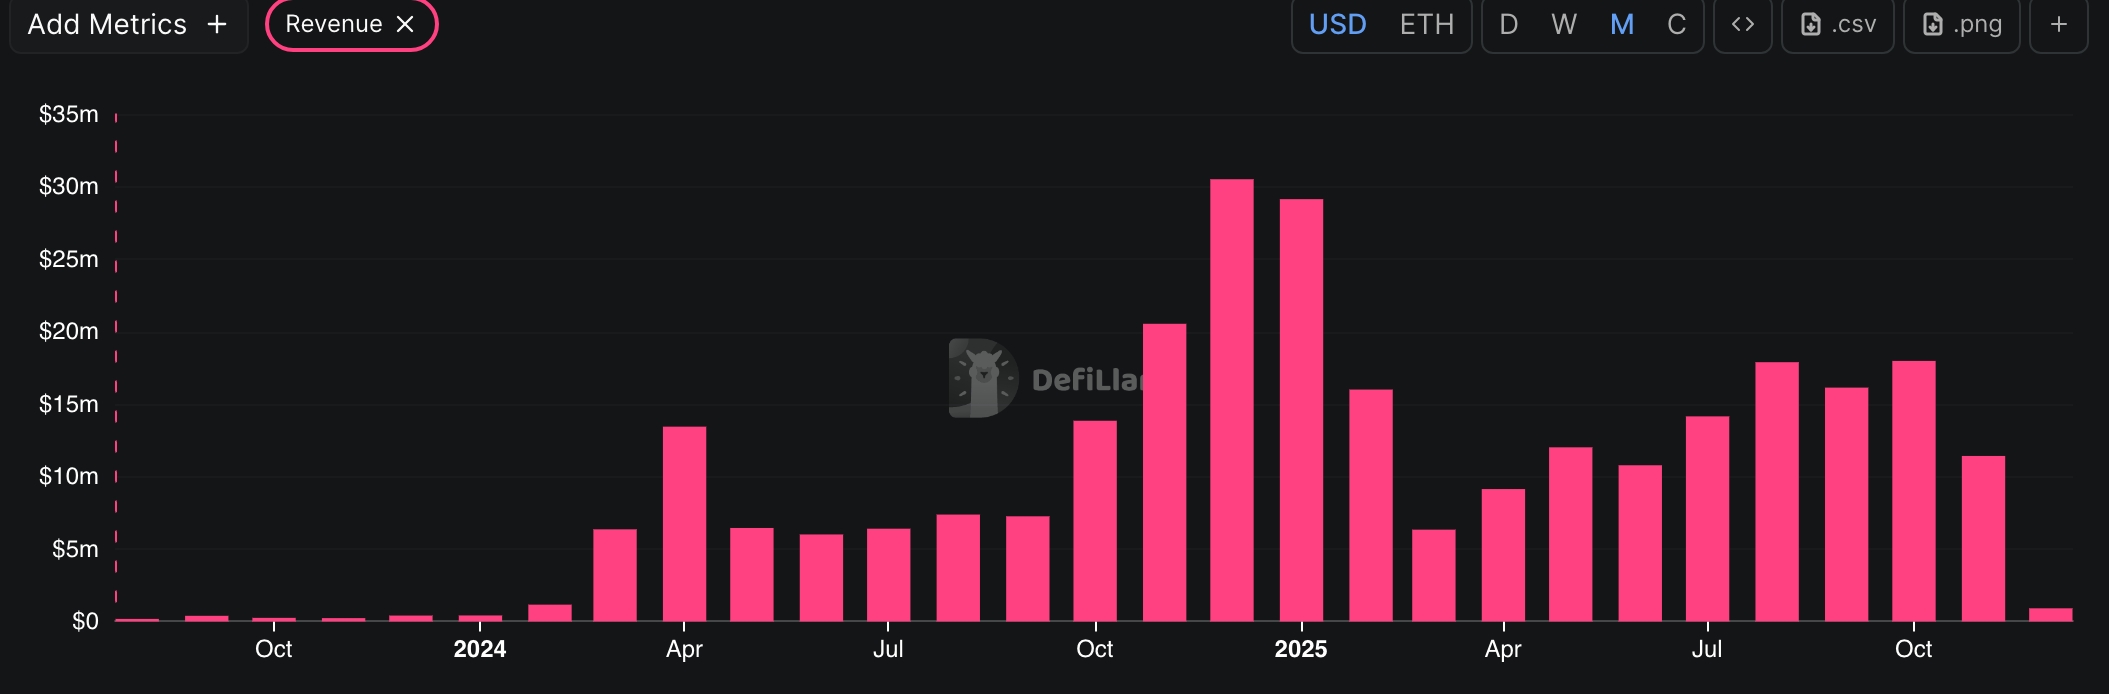Open the embed code view
Viewport: 2109px width, 694px height.
1743,24
